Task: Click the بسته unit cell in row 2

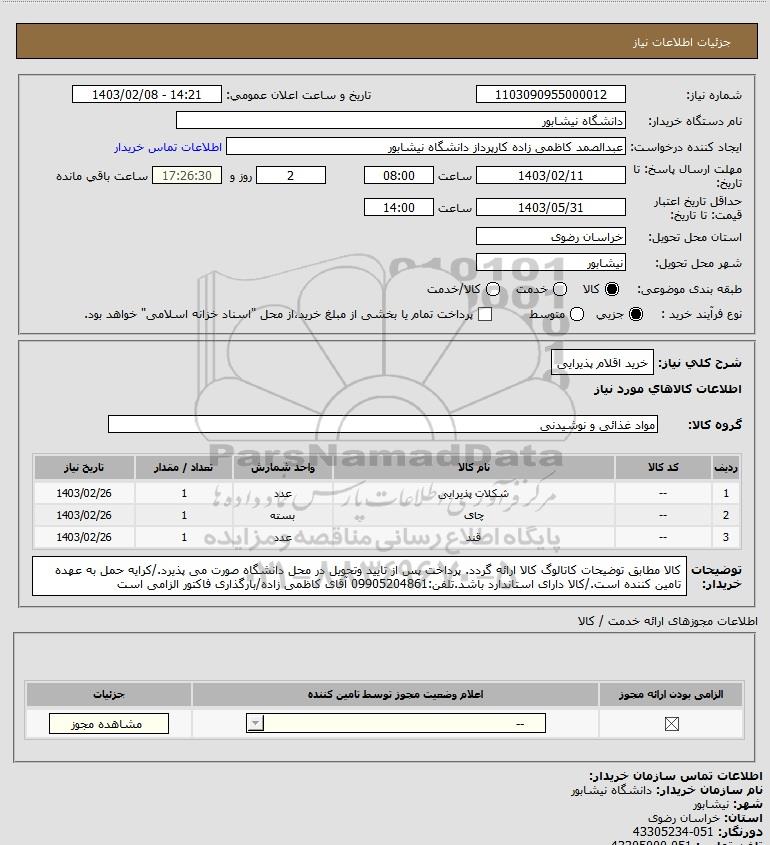Action: tap(282, 515)
